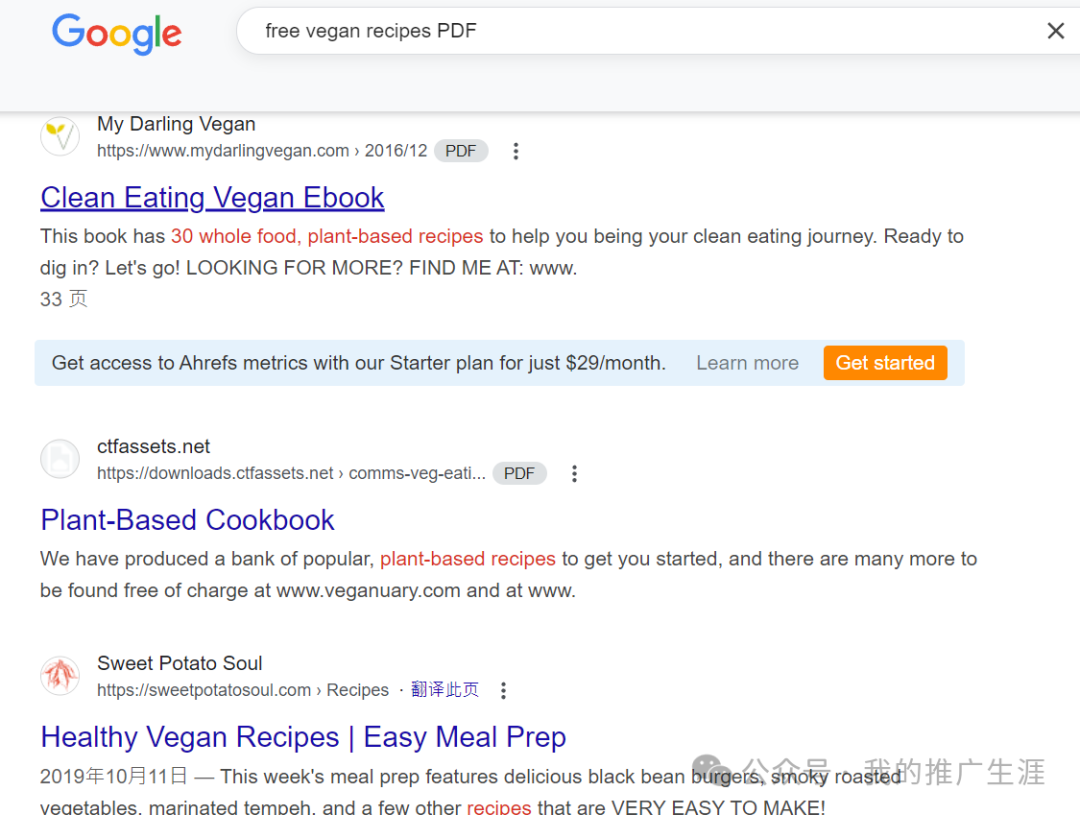The height and width of the screenshot is (815, 1080).
Task: Click Learn more in the Ahrefs banner
Action: pos(747,363)
